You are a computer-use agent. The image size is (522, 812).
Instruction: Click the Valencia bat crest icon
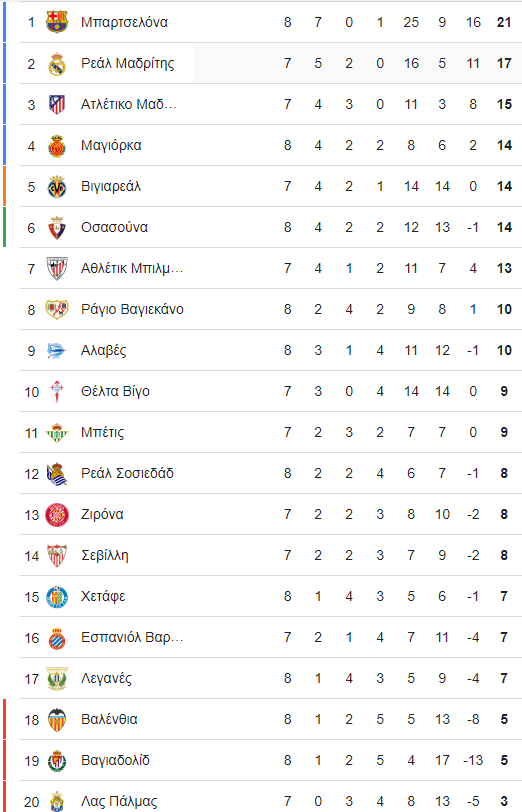(57, 719)
